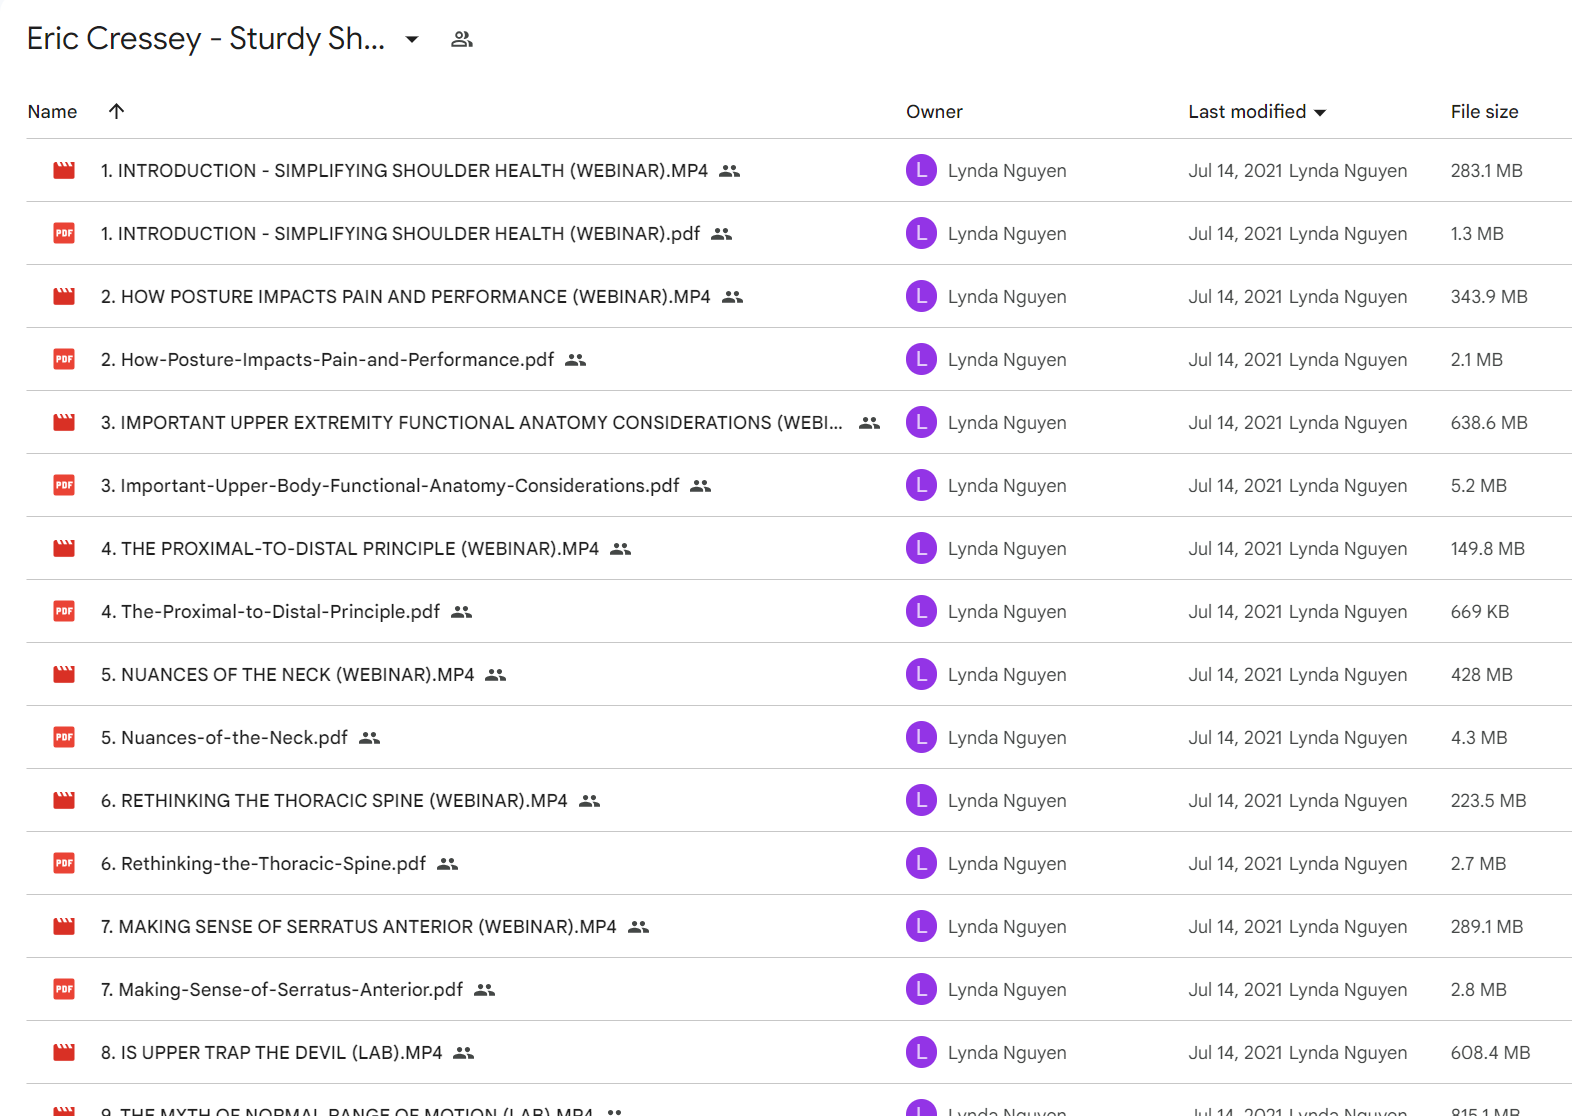
Task: Select 6. Rethinking-the-Thoracic-Spine.pdf
Action: click(x=263, y=864)
